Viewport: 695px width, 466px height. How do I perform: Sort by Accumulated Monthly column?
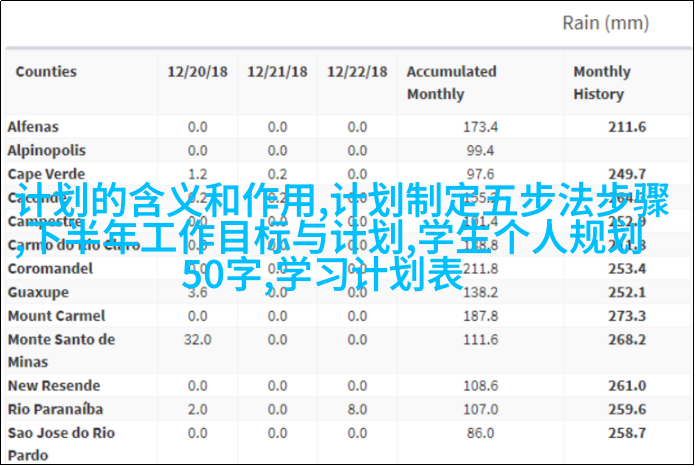[x=451, y=83]
